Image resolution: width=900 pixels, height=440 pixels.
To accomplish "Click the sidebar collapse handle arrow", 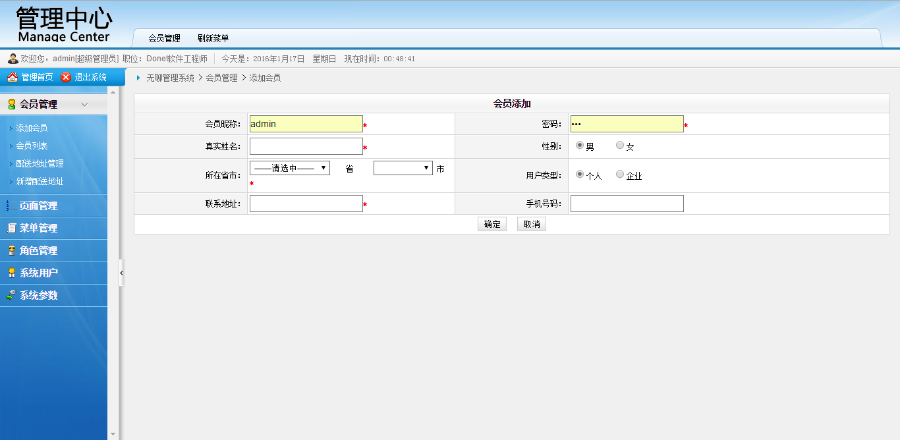I will pos(121,273).
